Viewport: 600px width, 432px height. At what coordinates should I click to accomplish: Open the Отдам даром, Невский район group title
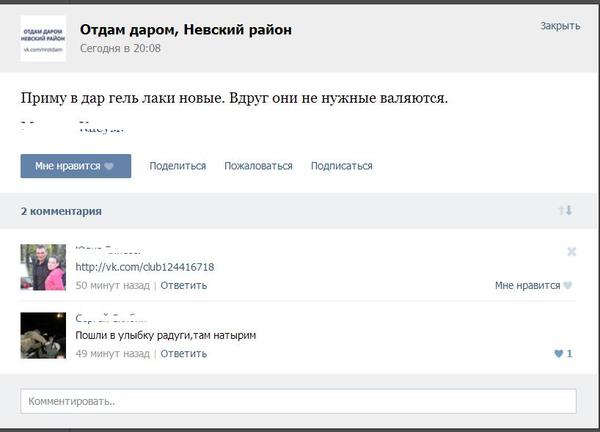[186, 30]
